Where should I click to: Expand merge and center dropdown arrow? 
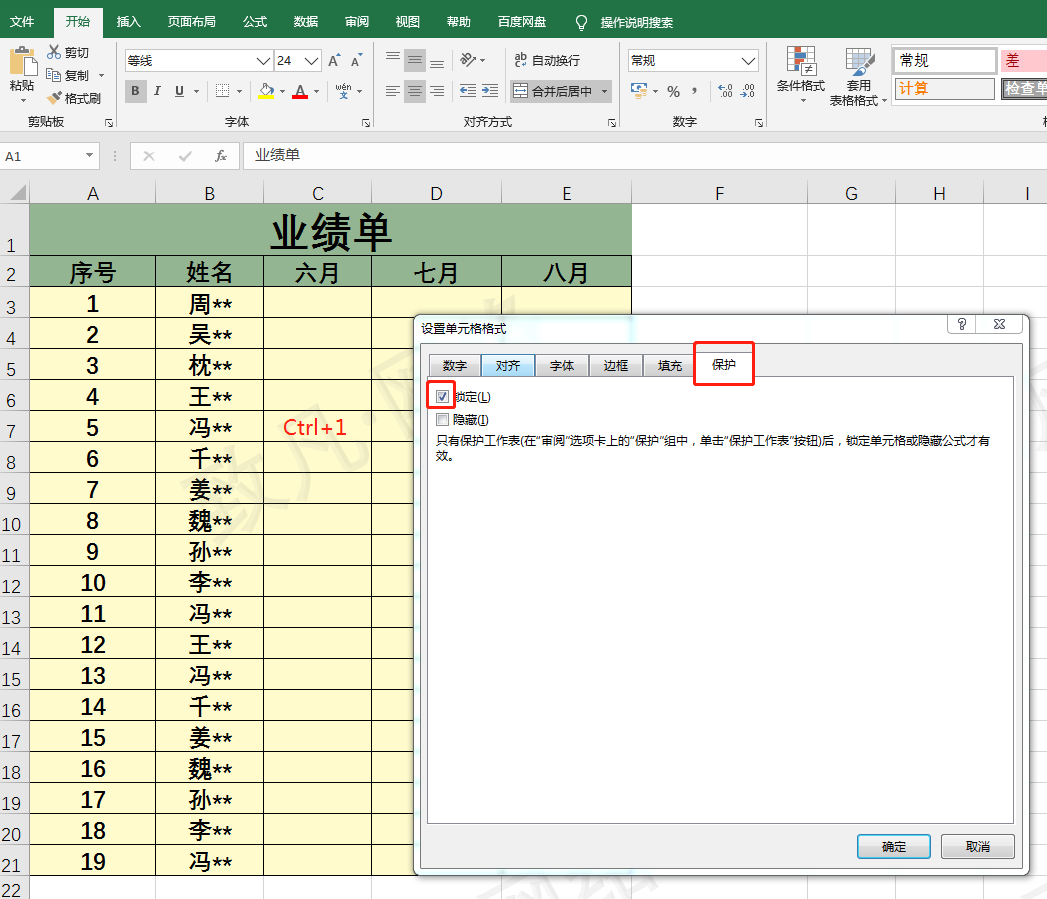click(604, 91)
